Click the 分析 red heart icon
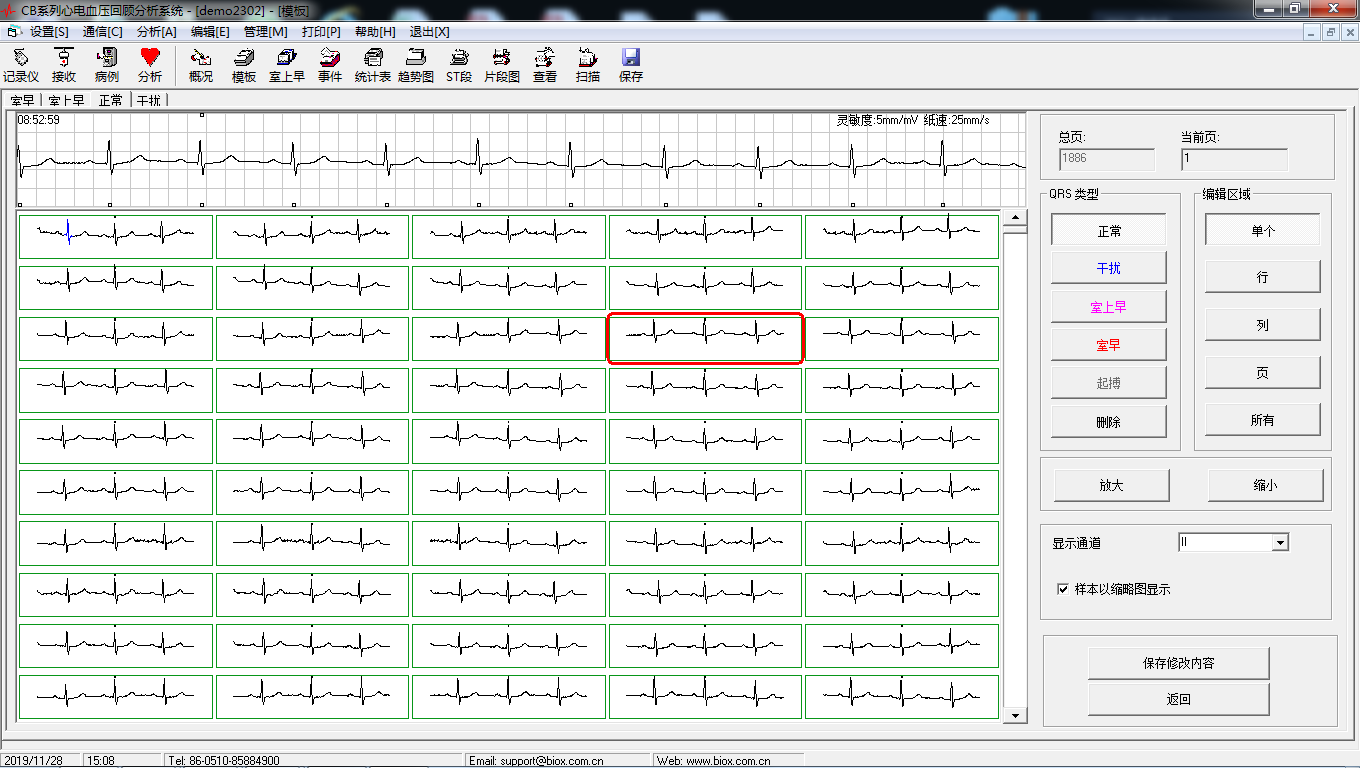The width and height of the screenshot is (1360, 768). [150, 64]
